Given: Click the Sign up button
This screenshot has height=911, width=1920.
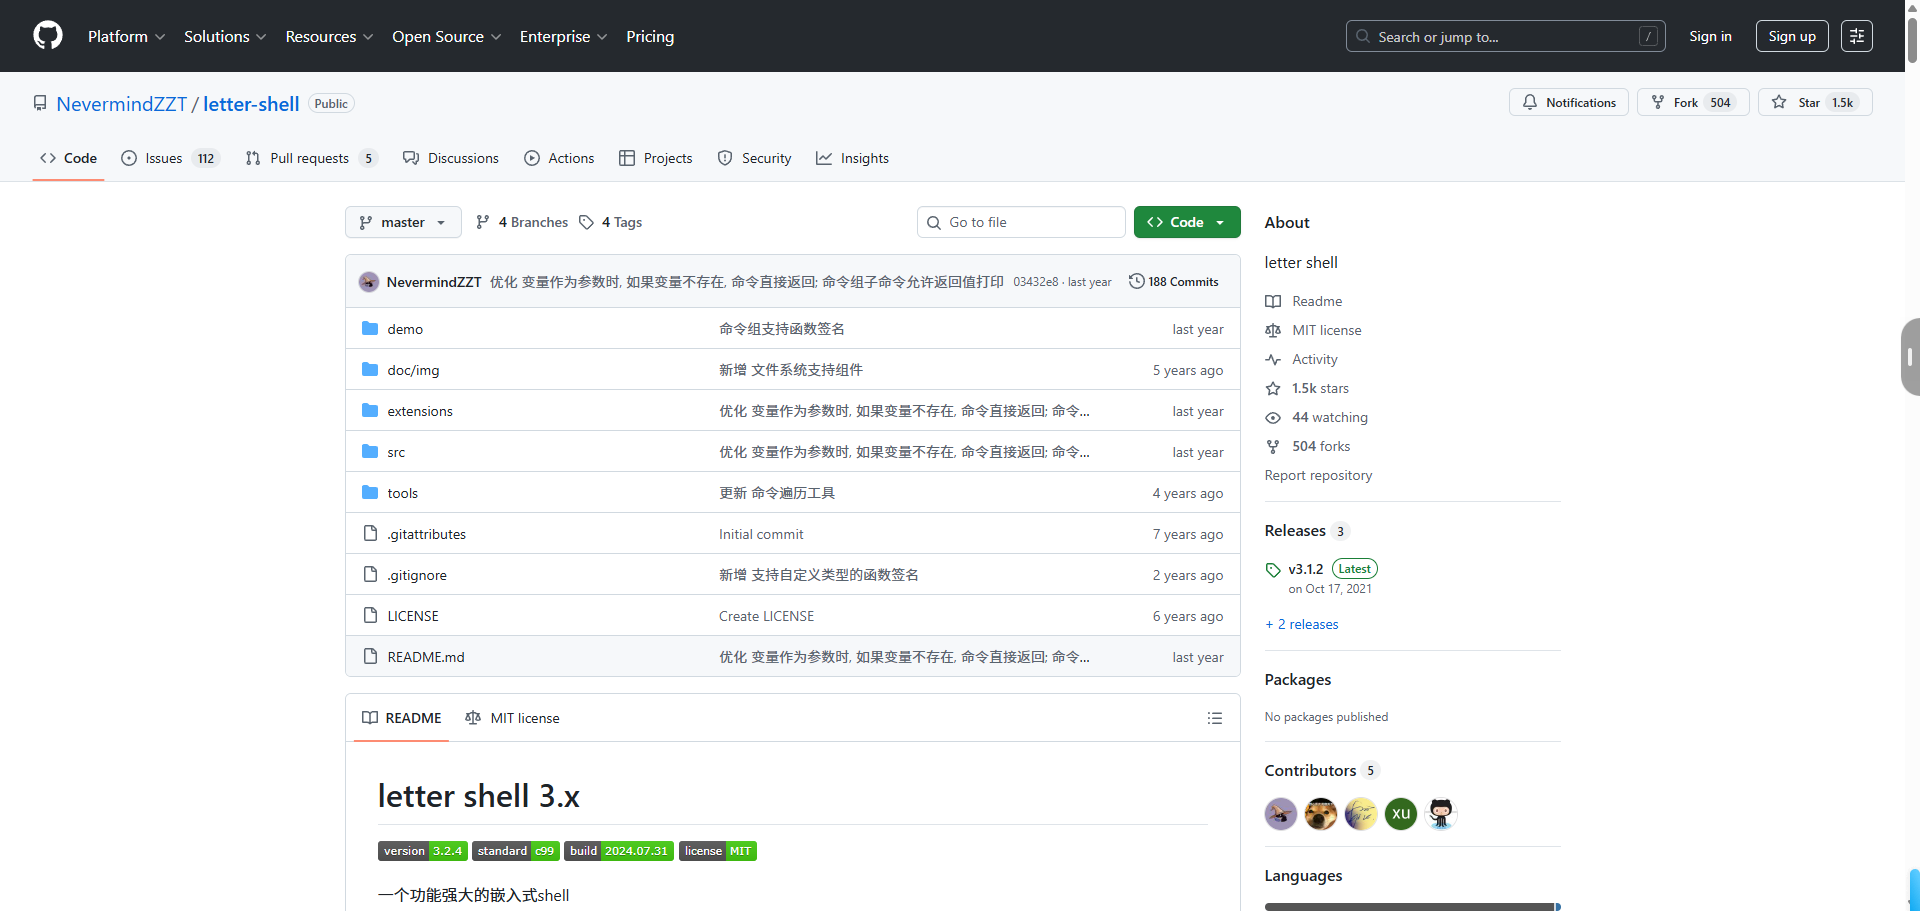Looking at the screenshot, I should [x=1792, y=36].
